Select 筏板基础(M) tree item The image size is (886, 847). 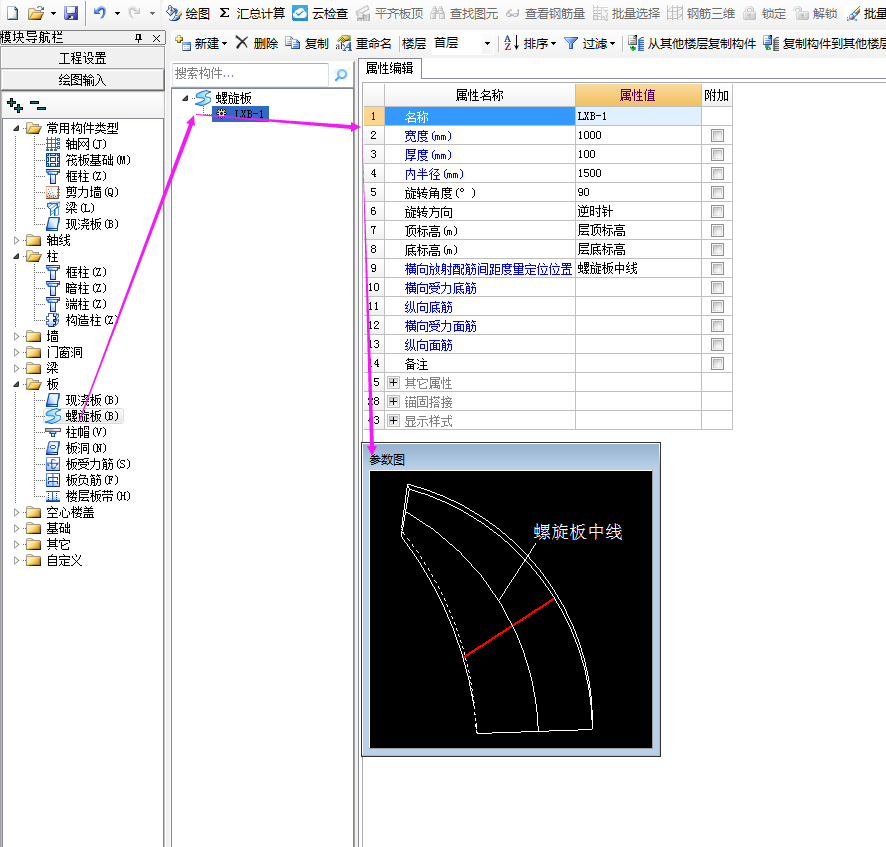(x=89, y=160)
